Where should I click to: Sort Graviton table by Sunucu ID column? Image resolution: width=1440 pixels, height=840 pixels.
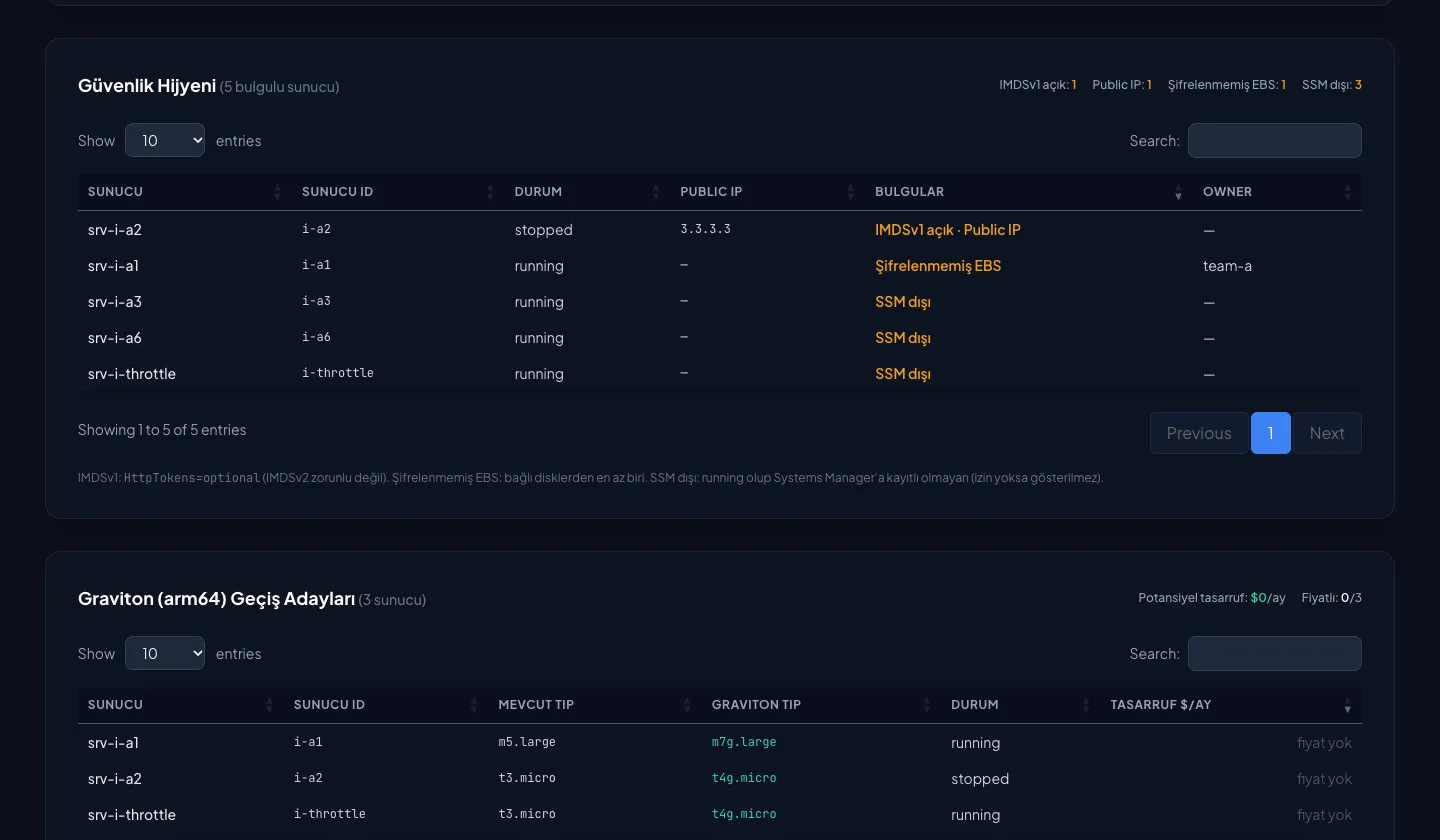(x=386, y=705)
